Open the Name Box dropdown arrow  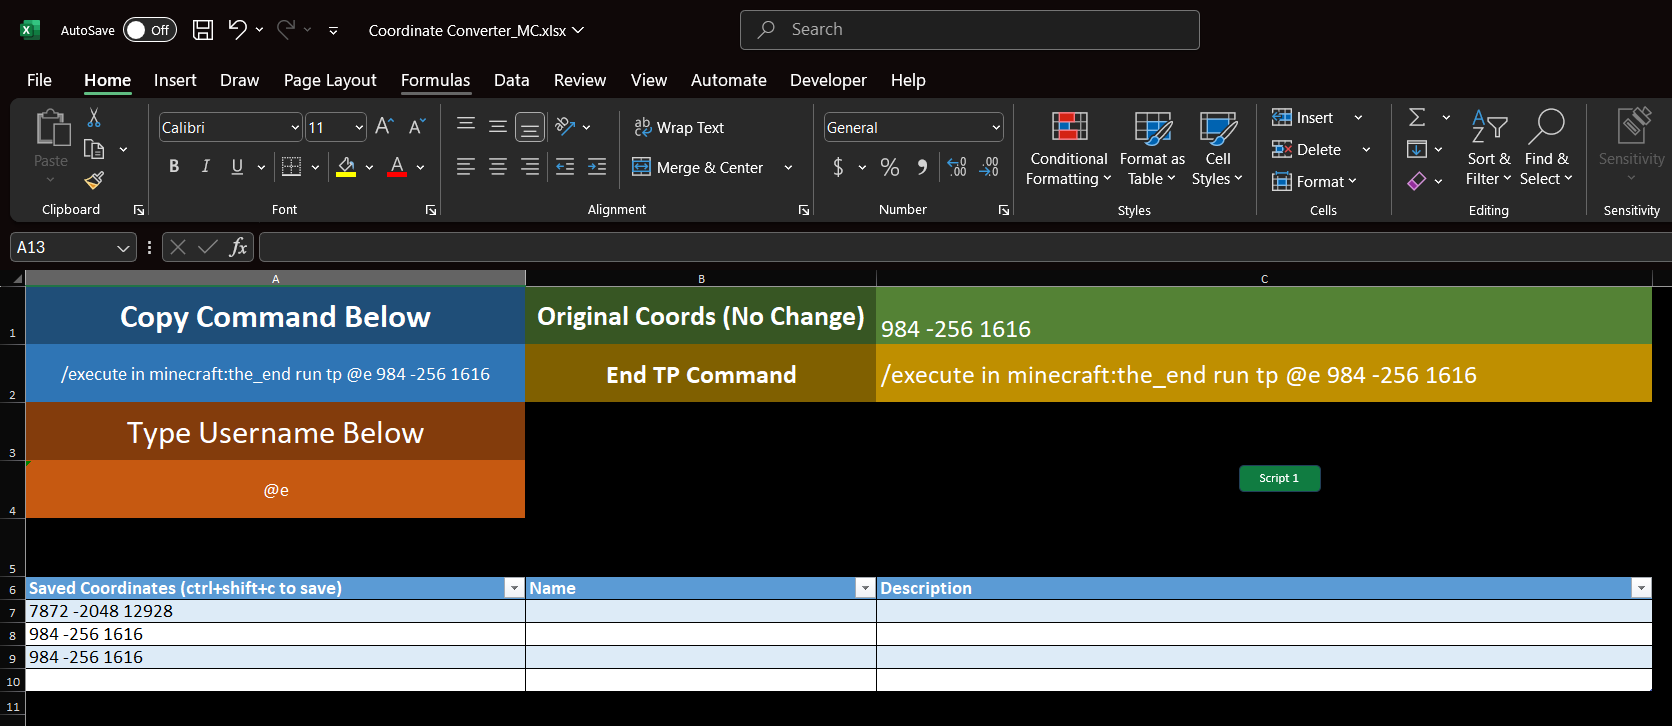123,247
